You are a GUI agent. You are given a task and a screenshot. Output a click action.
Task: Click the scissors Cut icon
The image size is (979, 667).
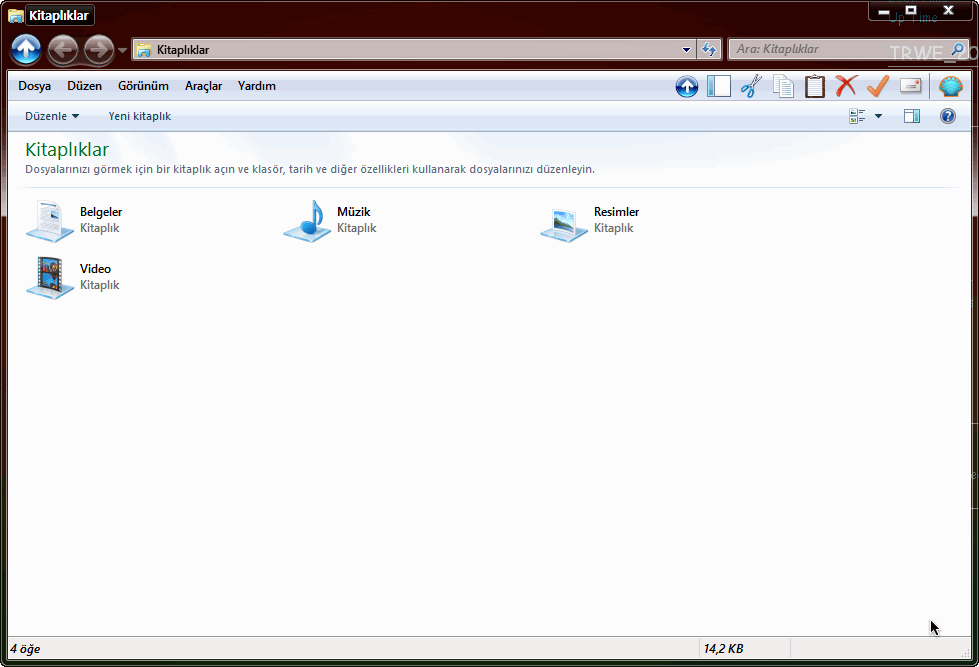pyautogui.click(x=751, y=86)
